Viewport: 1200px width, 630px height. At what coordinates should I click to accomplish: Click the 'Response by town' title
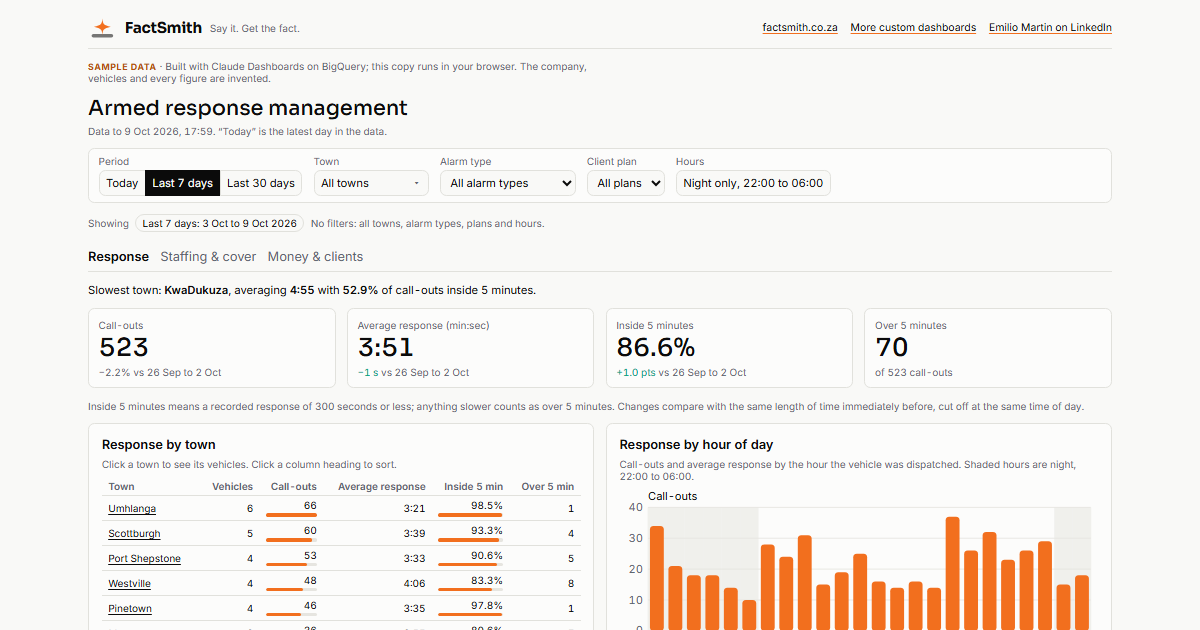pyautogui.click(x=159, y=445)
